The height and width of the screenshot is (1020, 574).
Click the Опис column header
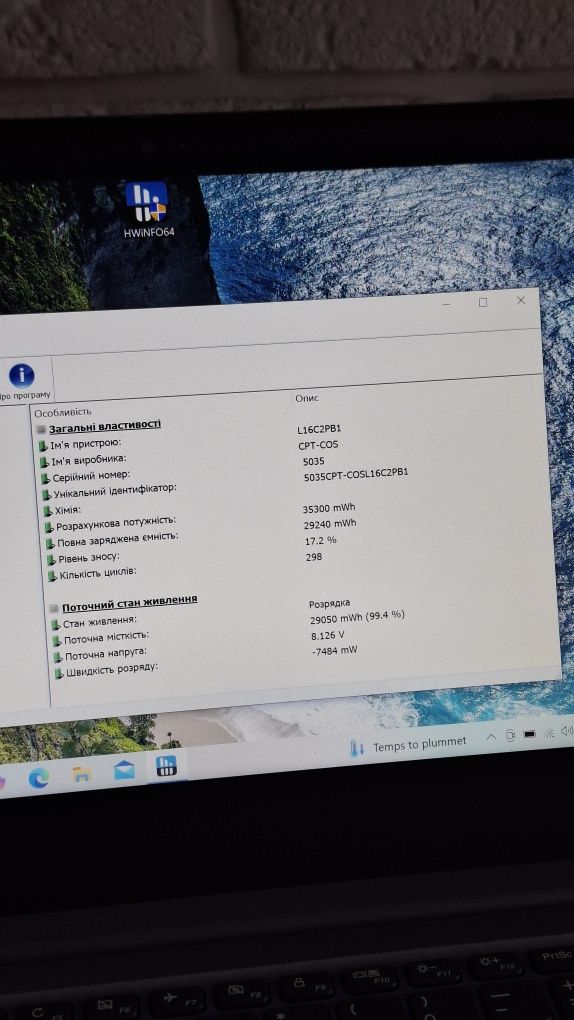pyautogui.click(x=307, y=398)
